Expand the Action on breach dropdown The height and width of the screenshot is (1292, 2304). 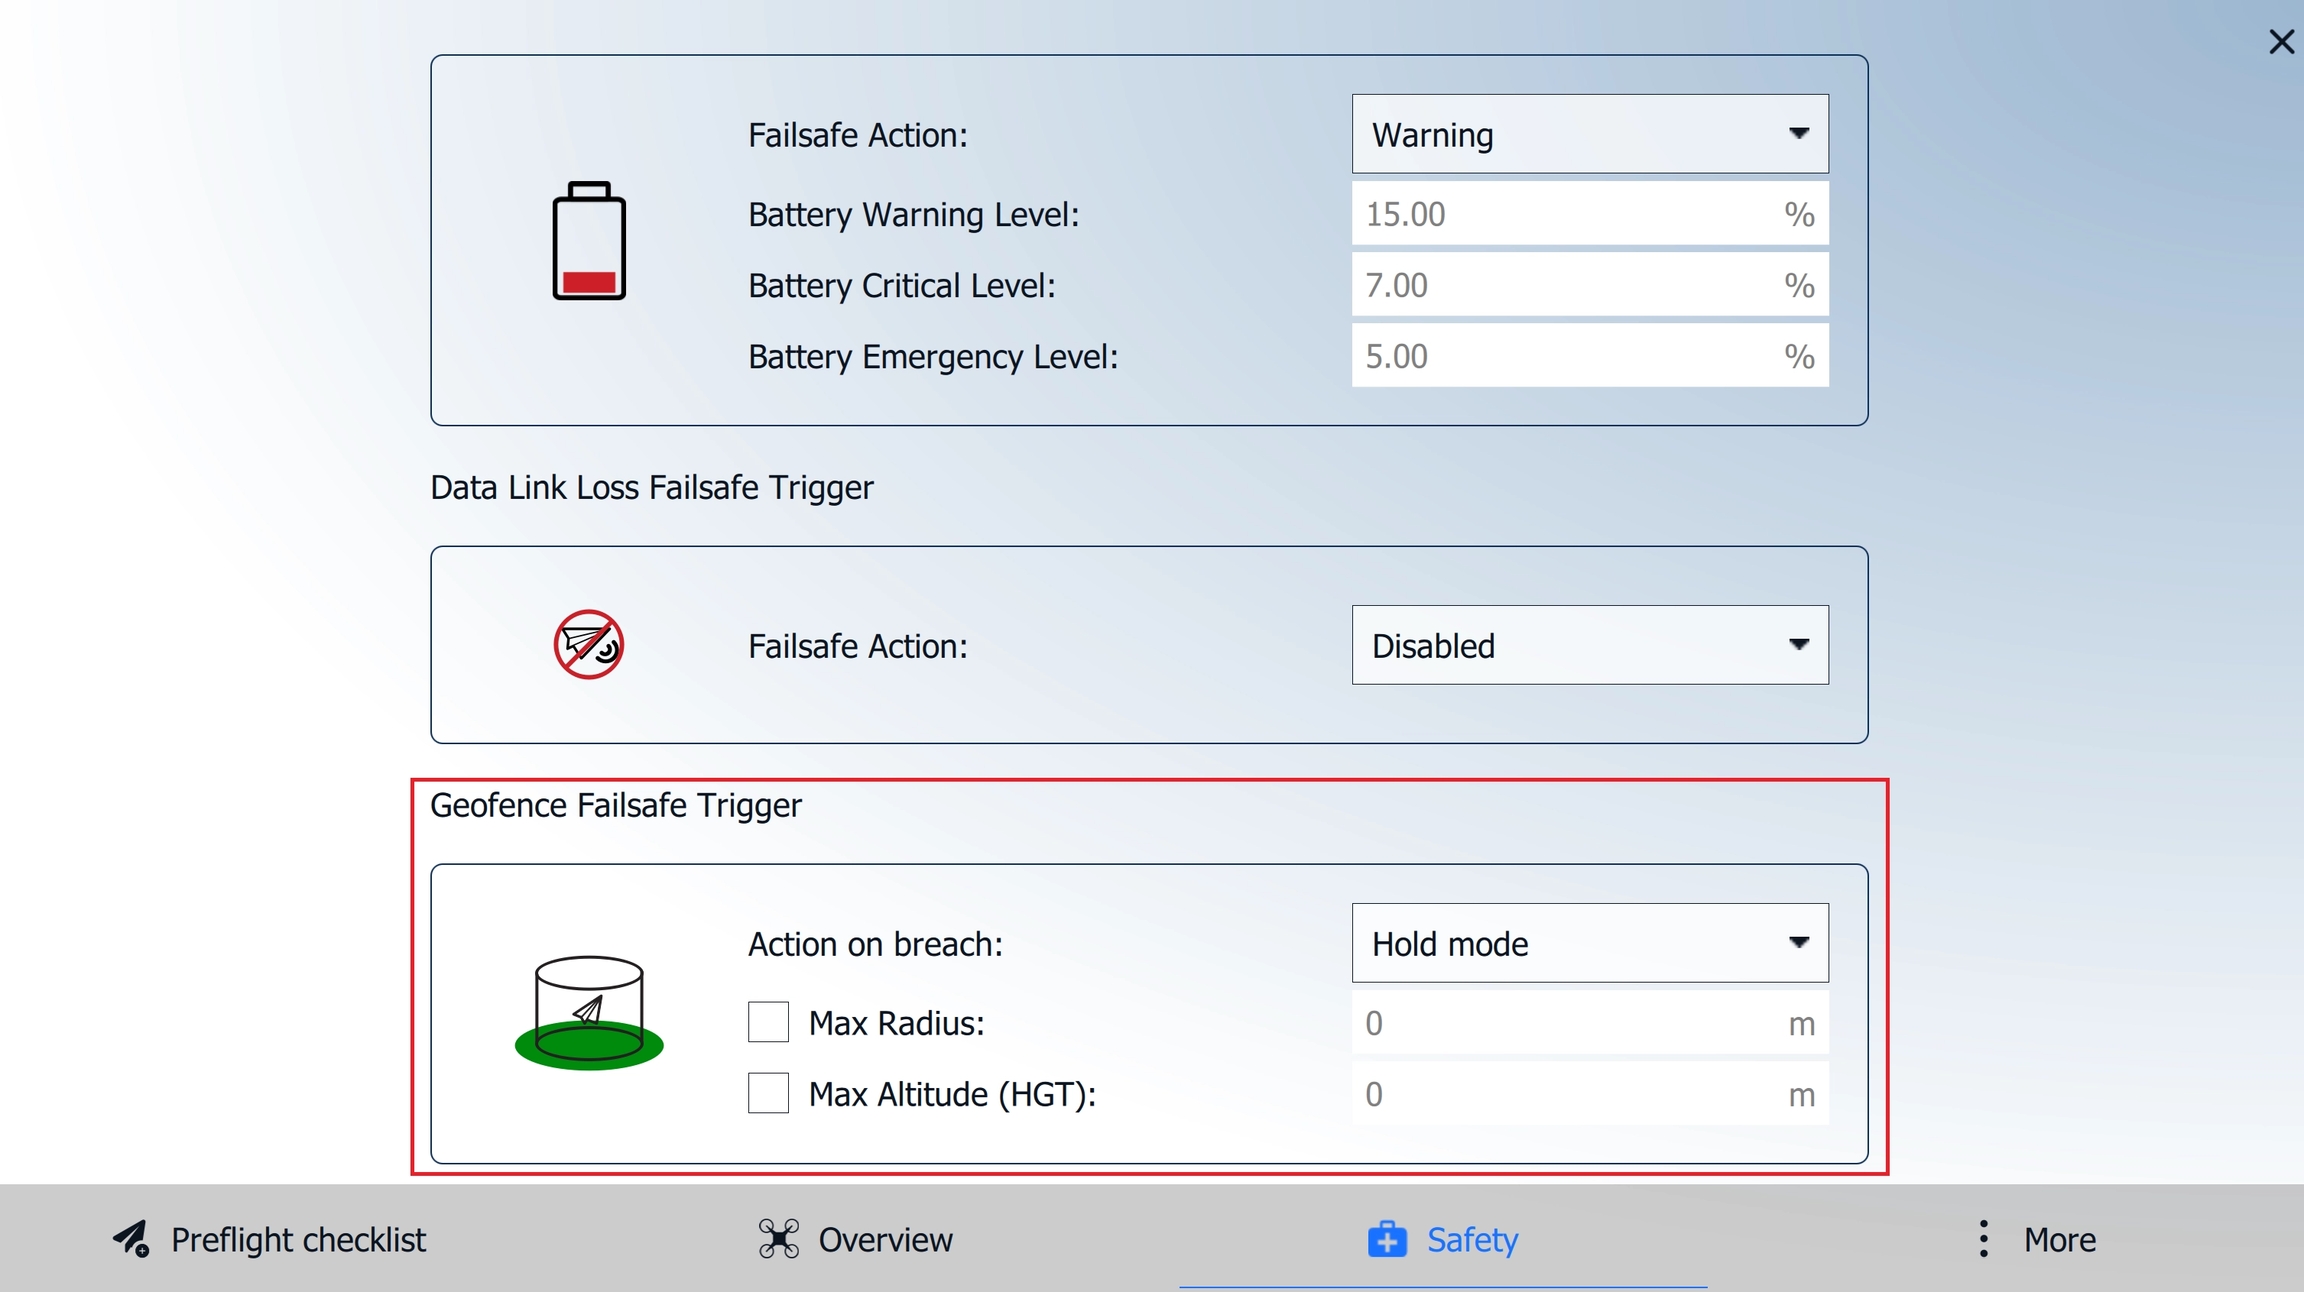(1589, 943)
